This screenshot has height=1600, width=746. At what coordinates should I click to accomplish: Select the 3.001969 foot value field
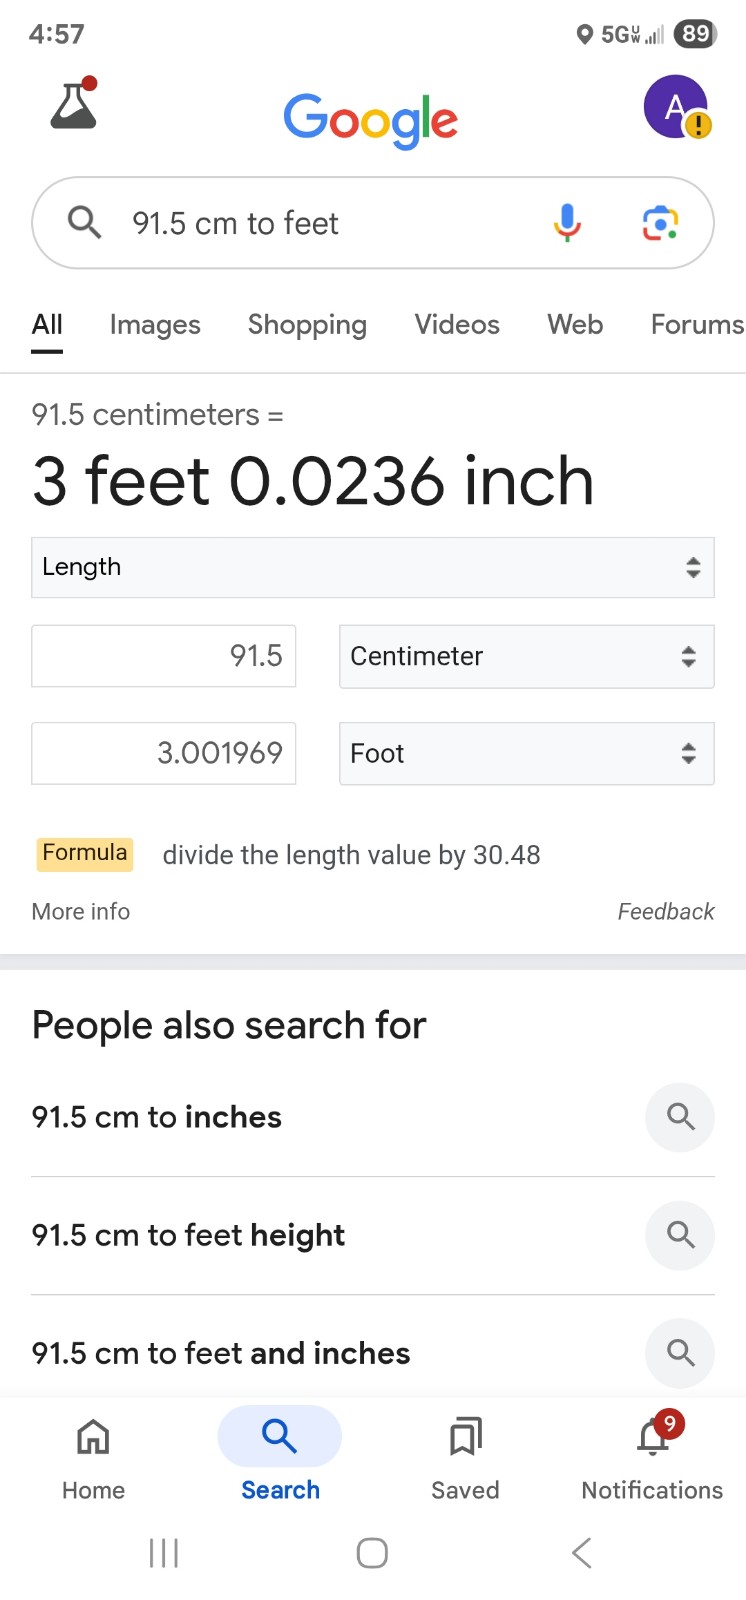(164, 753)
